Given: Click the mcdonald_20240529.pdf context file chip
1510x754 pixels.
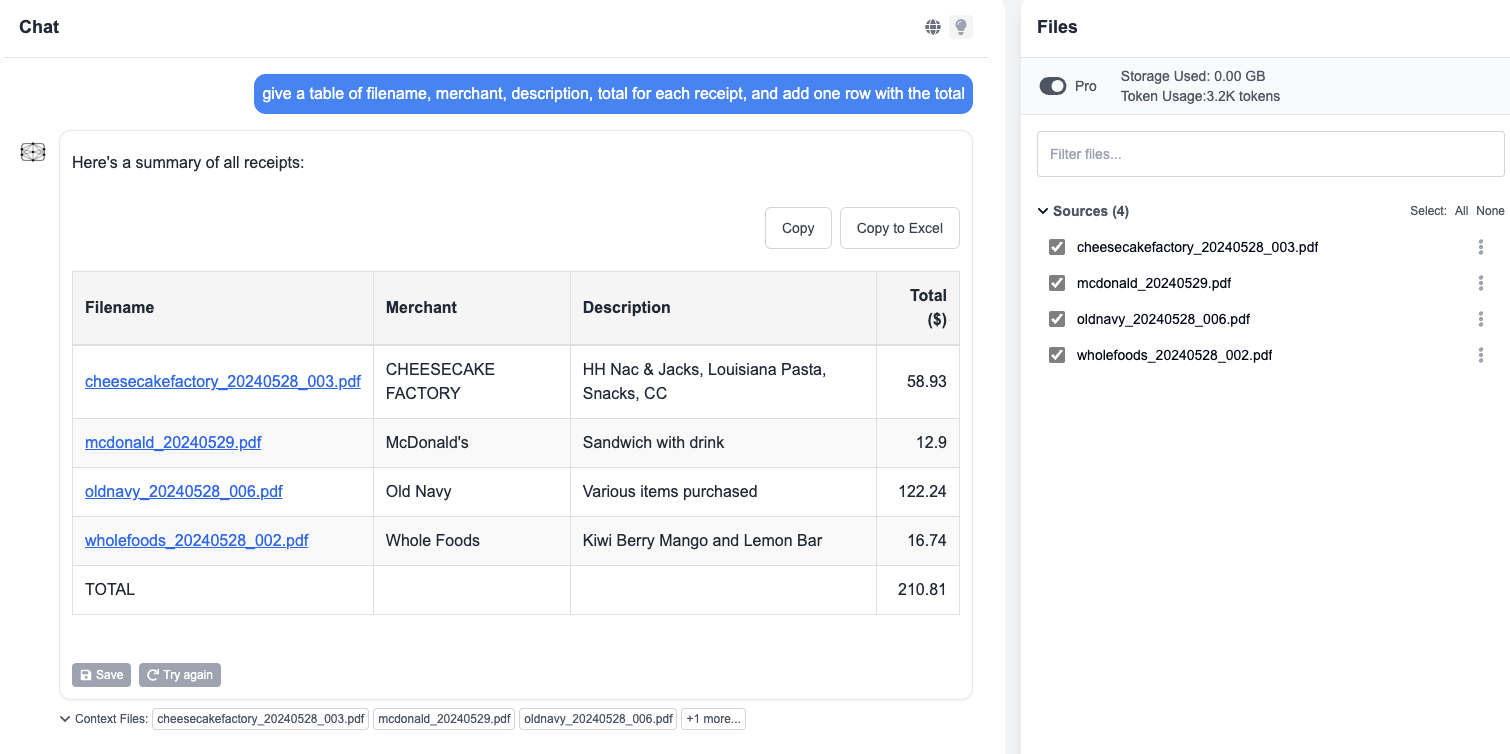Looking at the screenshot, I should coord(444,719).
